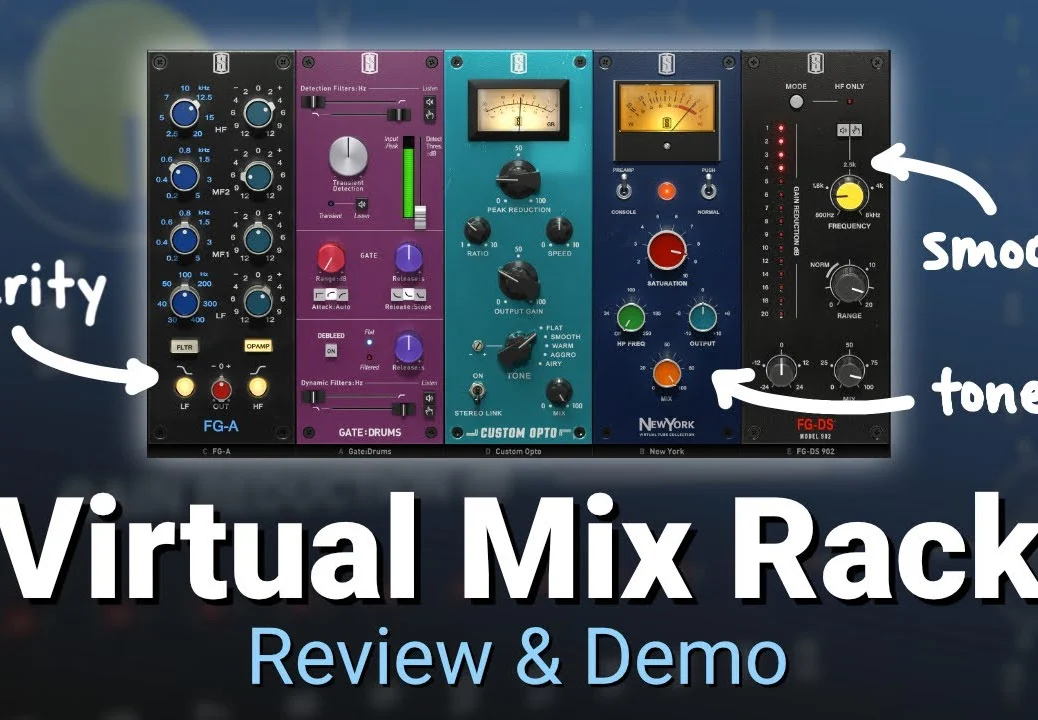Image resolution: width=1038 pixels, height=720 pixels.
Task: Click the Peak Reduction knob on Custom Opto
Action: 518,177
